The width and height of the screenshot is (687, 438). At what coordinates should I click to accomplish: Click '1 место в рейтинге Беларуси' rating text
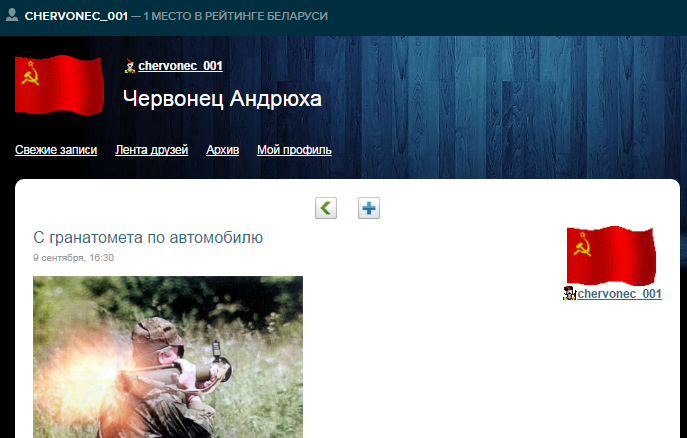click(236, 16)
